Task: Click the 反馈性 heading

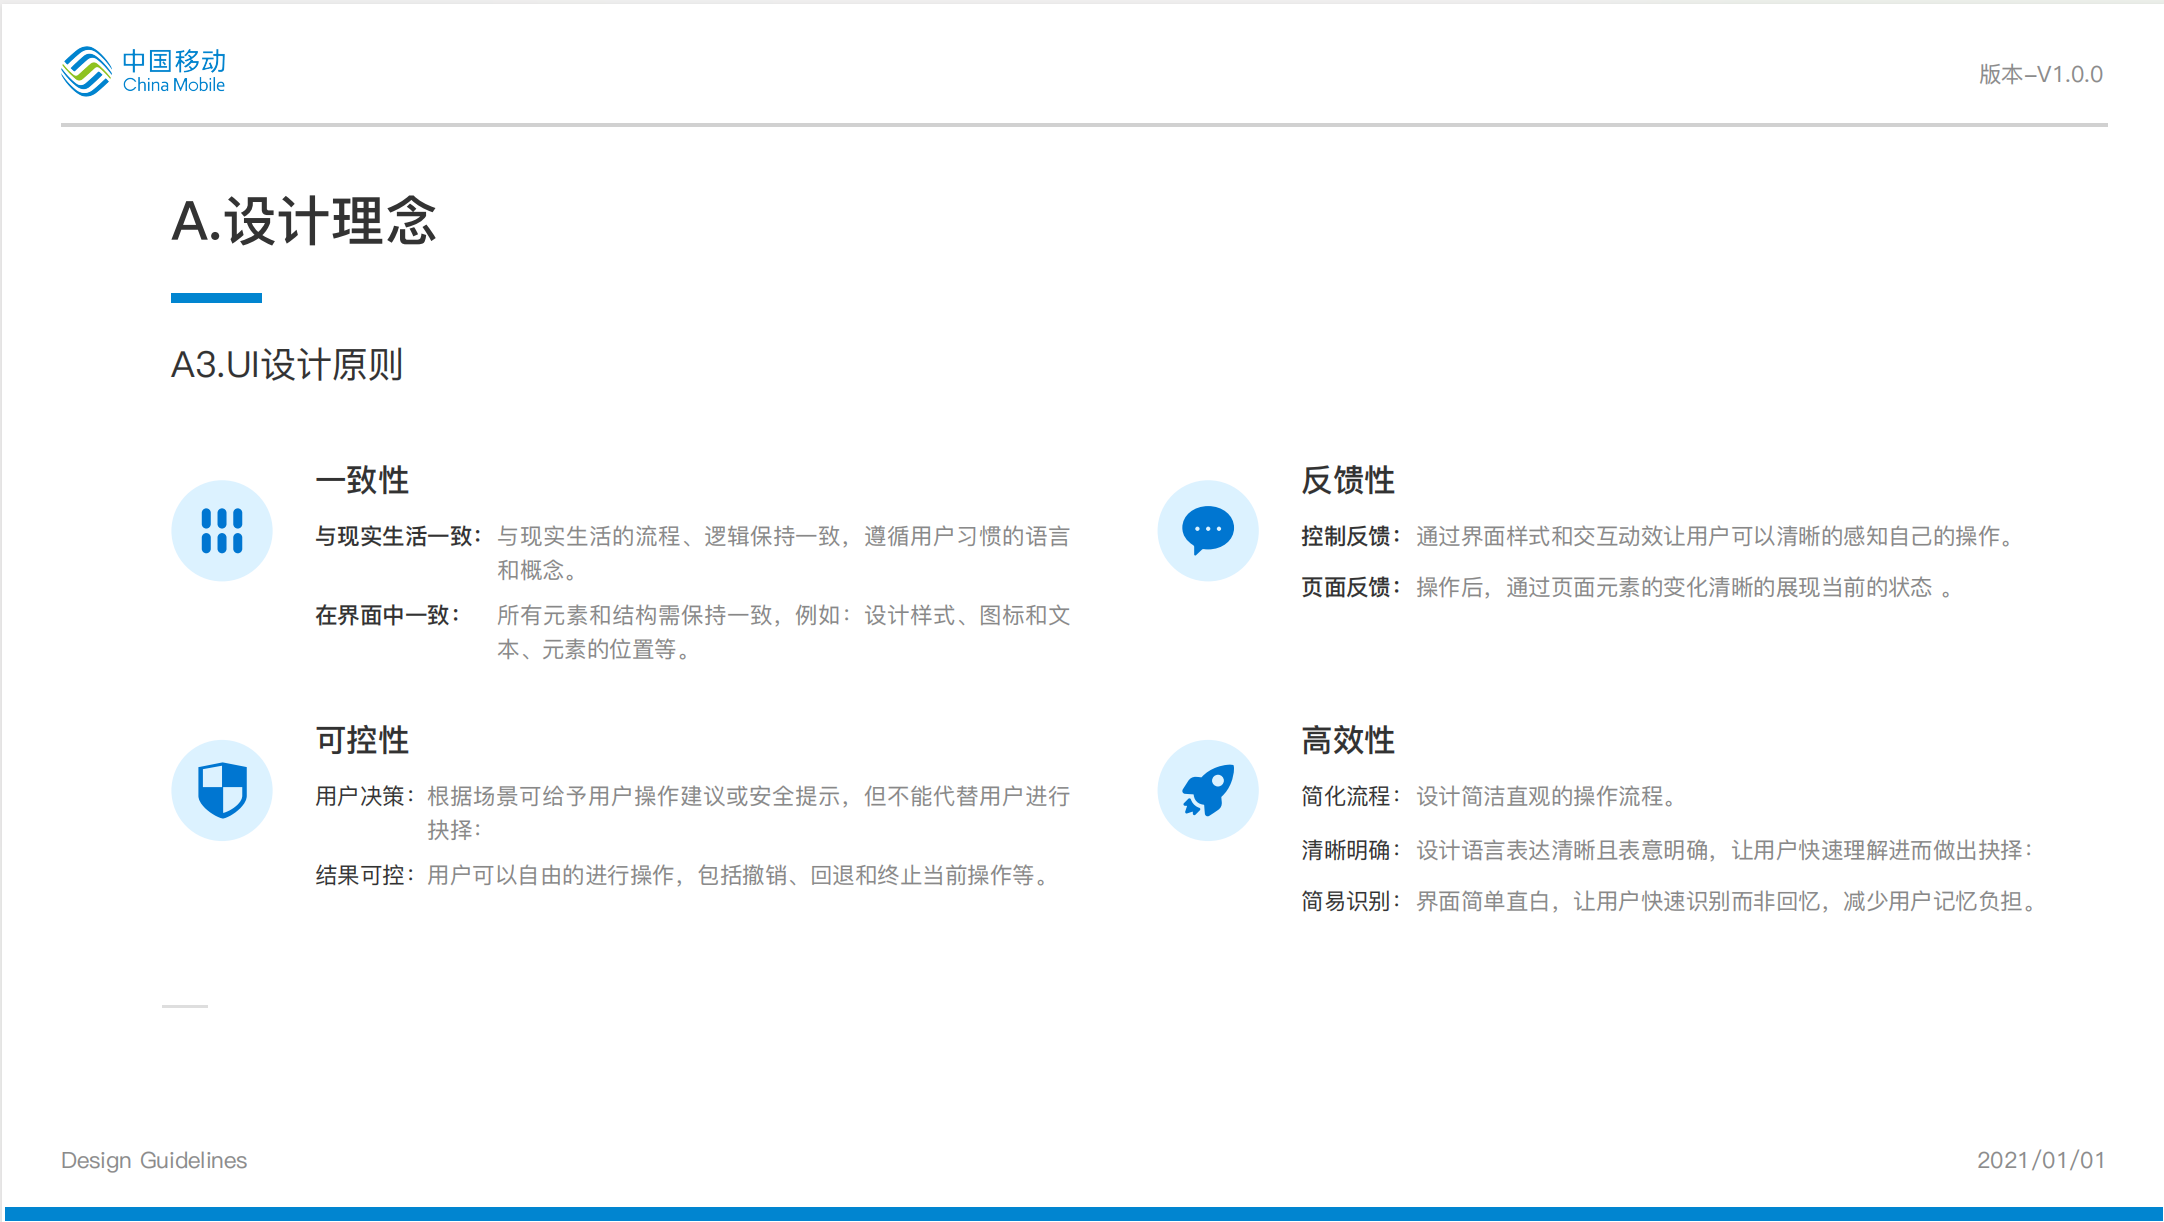Action: coord(1347,480)
